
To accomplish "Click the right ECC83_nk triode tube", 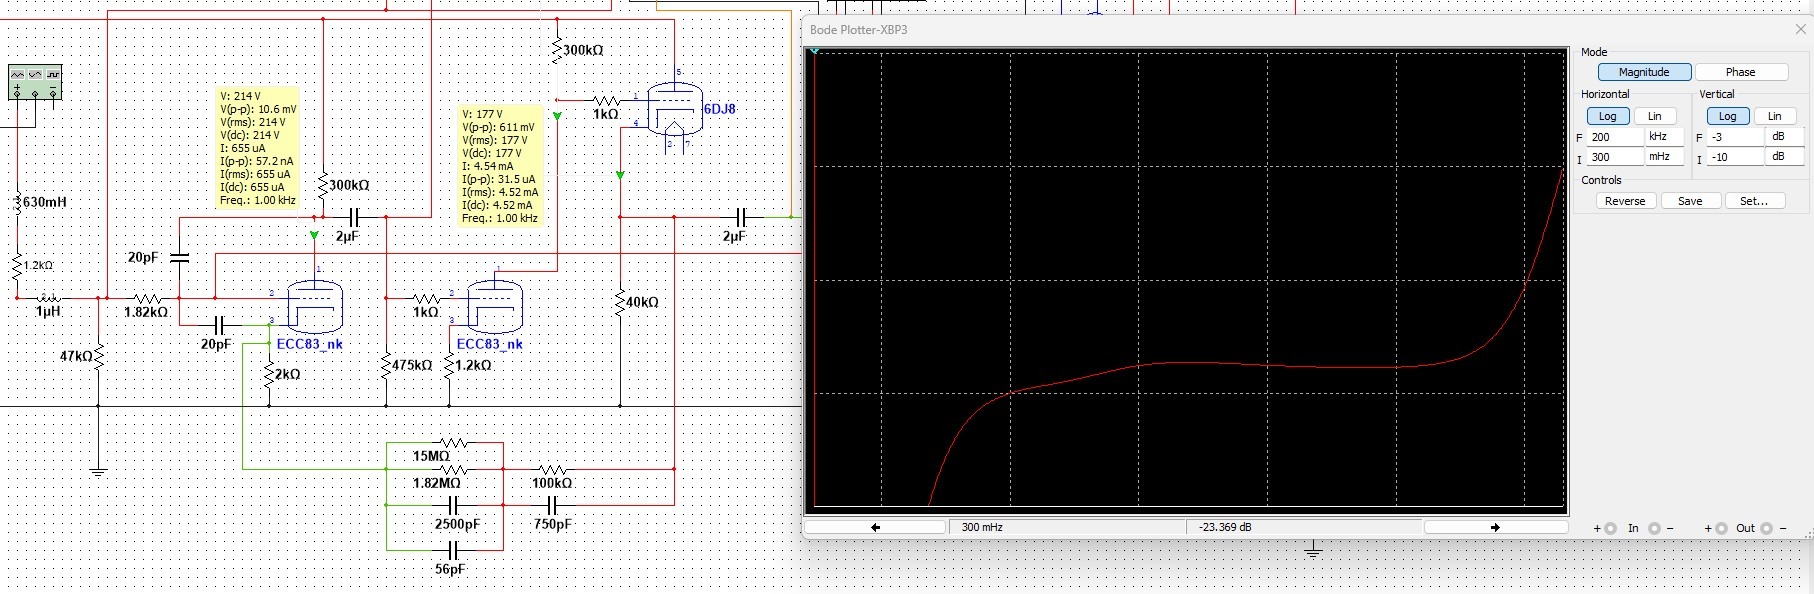I will click(x=495, y=306).
